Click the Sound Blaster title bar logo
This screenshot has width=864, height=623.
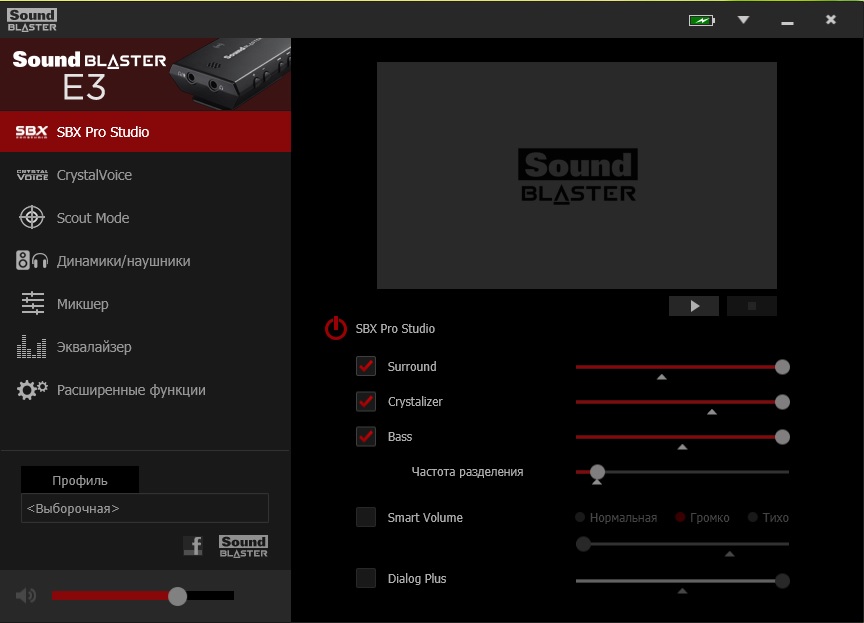point(32,20)
